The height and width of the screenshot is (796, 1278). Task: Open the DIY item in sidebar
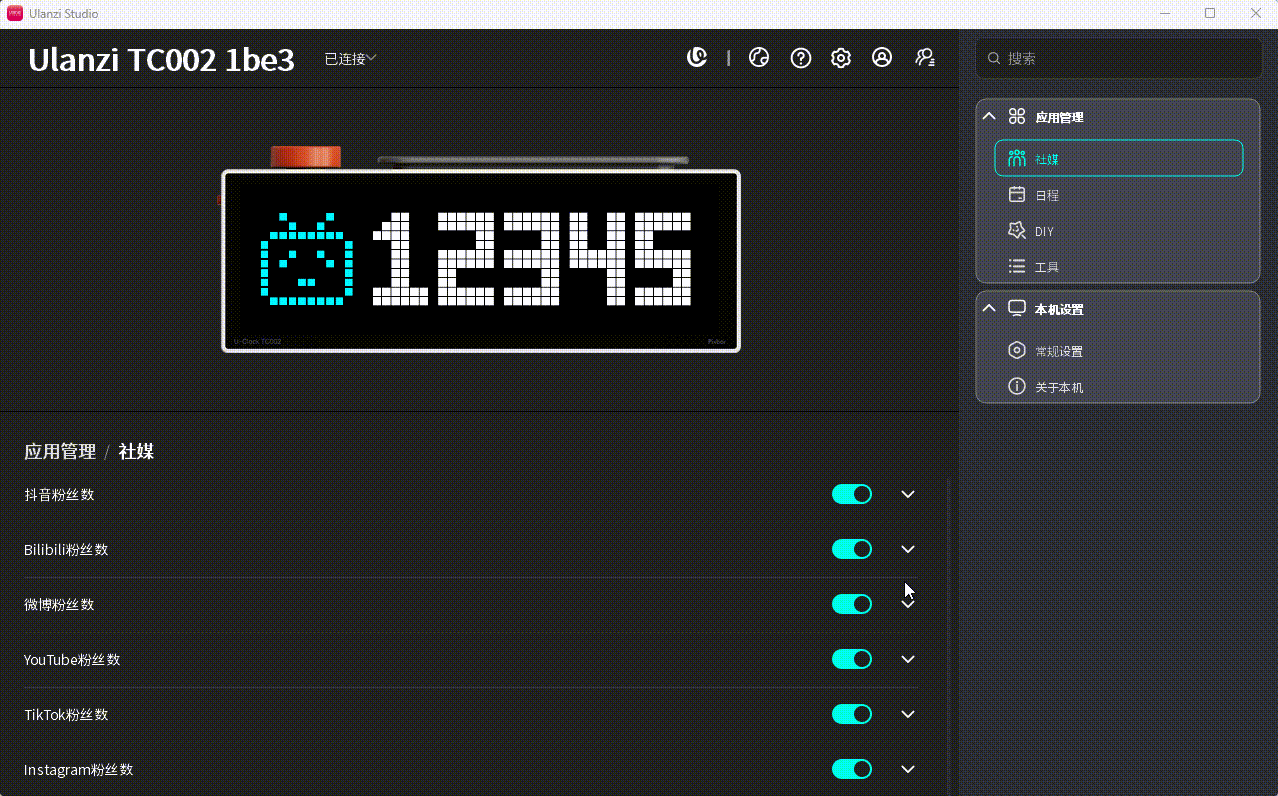(x=1118, y=231)
